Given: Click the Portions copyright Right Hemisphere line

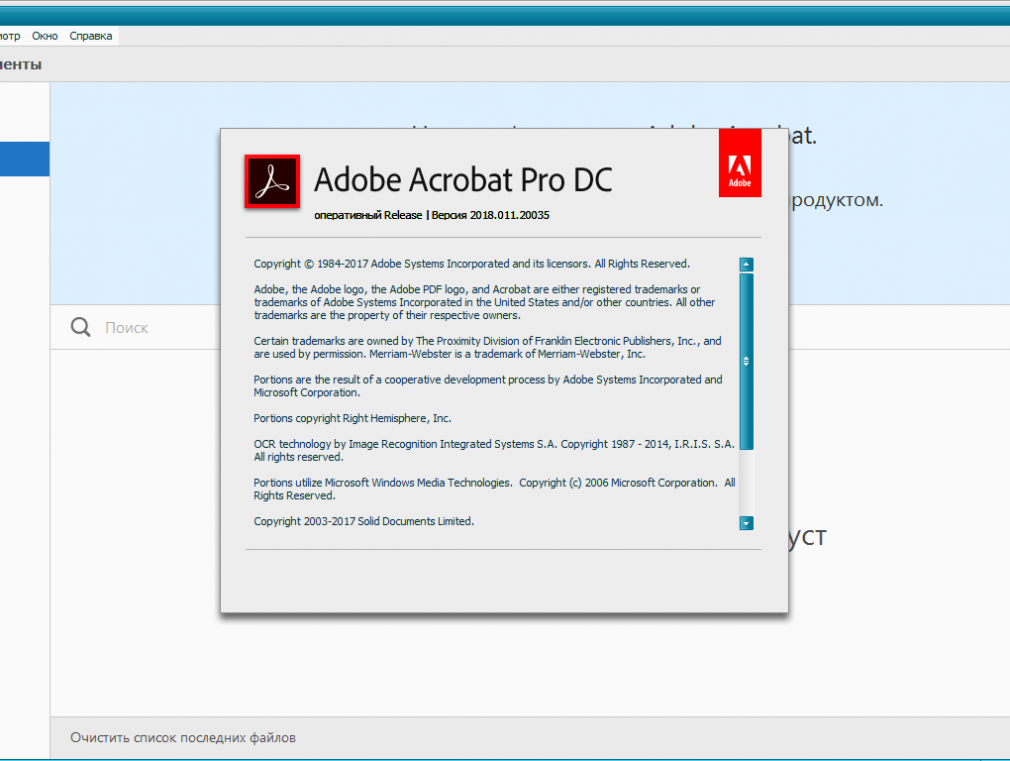Looking at the screenshot, I should [x=352, y=418].
